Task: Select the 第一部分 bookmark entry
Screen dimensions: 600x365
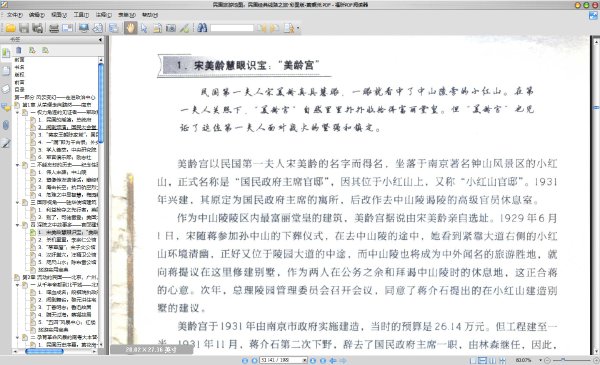Action: [x=55, y=97]
